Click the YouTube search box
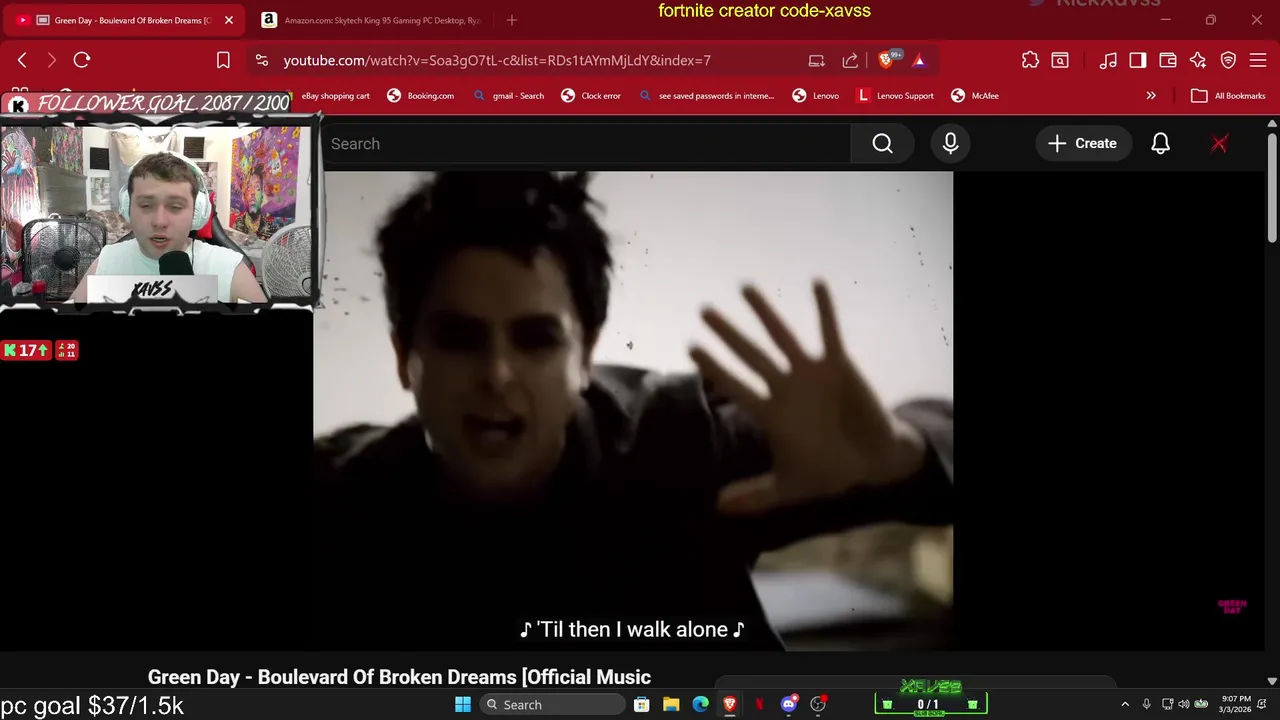This screenshot has width=1280, height=720. click(x=586, y=144)
